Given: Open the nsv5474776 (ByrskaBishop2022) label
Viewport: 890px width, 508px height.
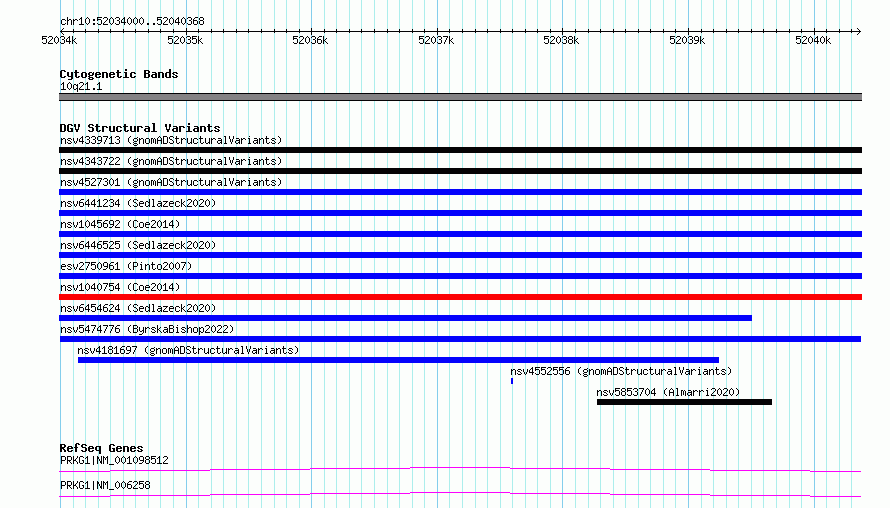Looking at the screenshot, I should point(147,329).
